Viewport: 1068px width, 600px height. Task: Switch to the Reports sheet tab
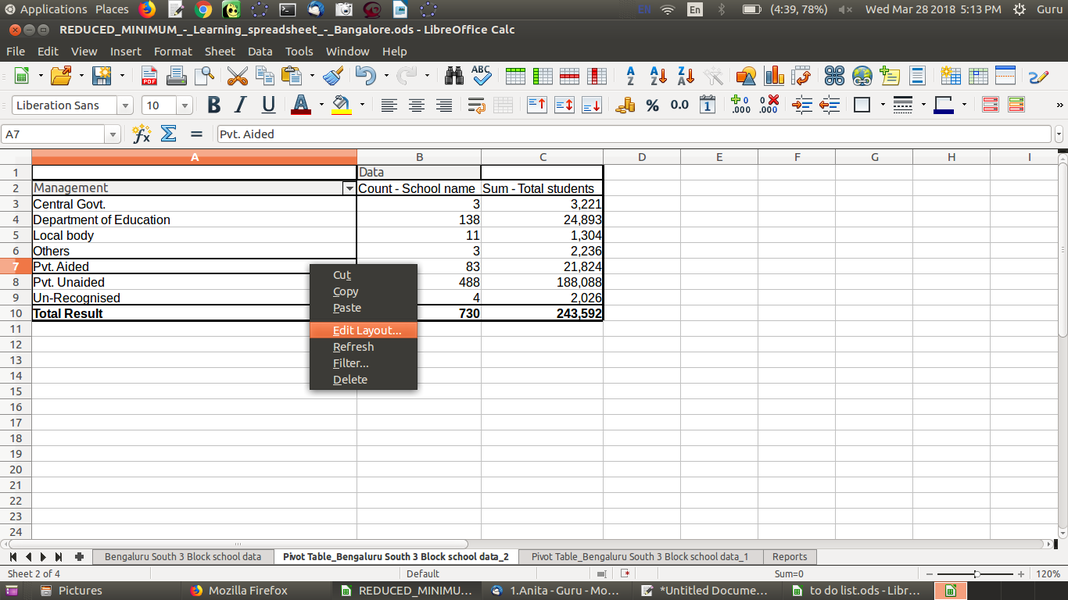click(789, 556)
